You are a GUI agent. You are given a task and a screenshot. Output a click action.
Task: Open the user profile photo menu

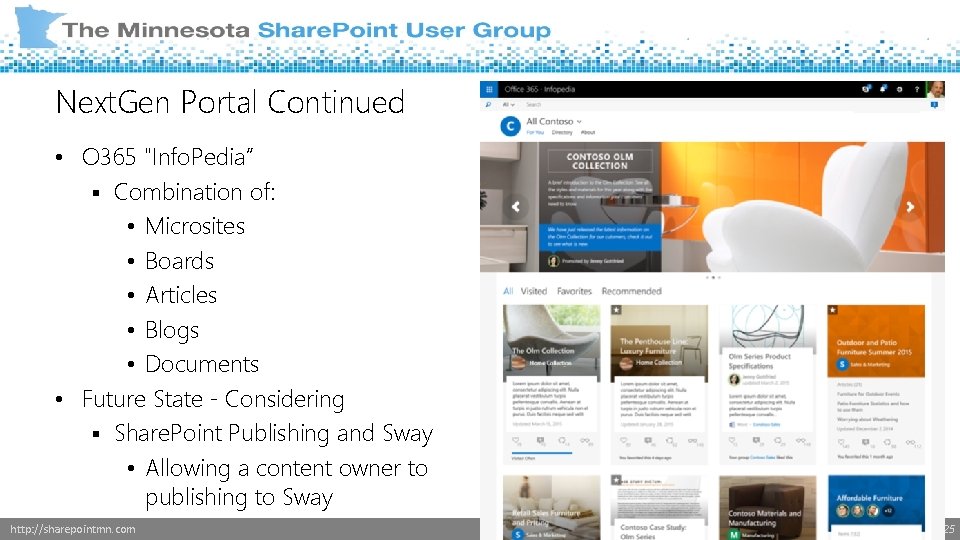[x=936, y=89]
